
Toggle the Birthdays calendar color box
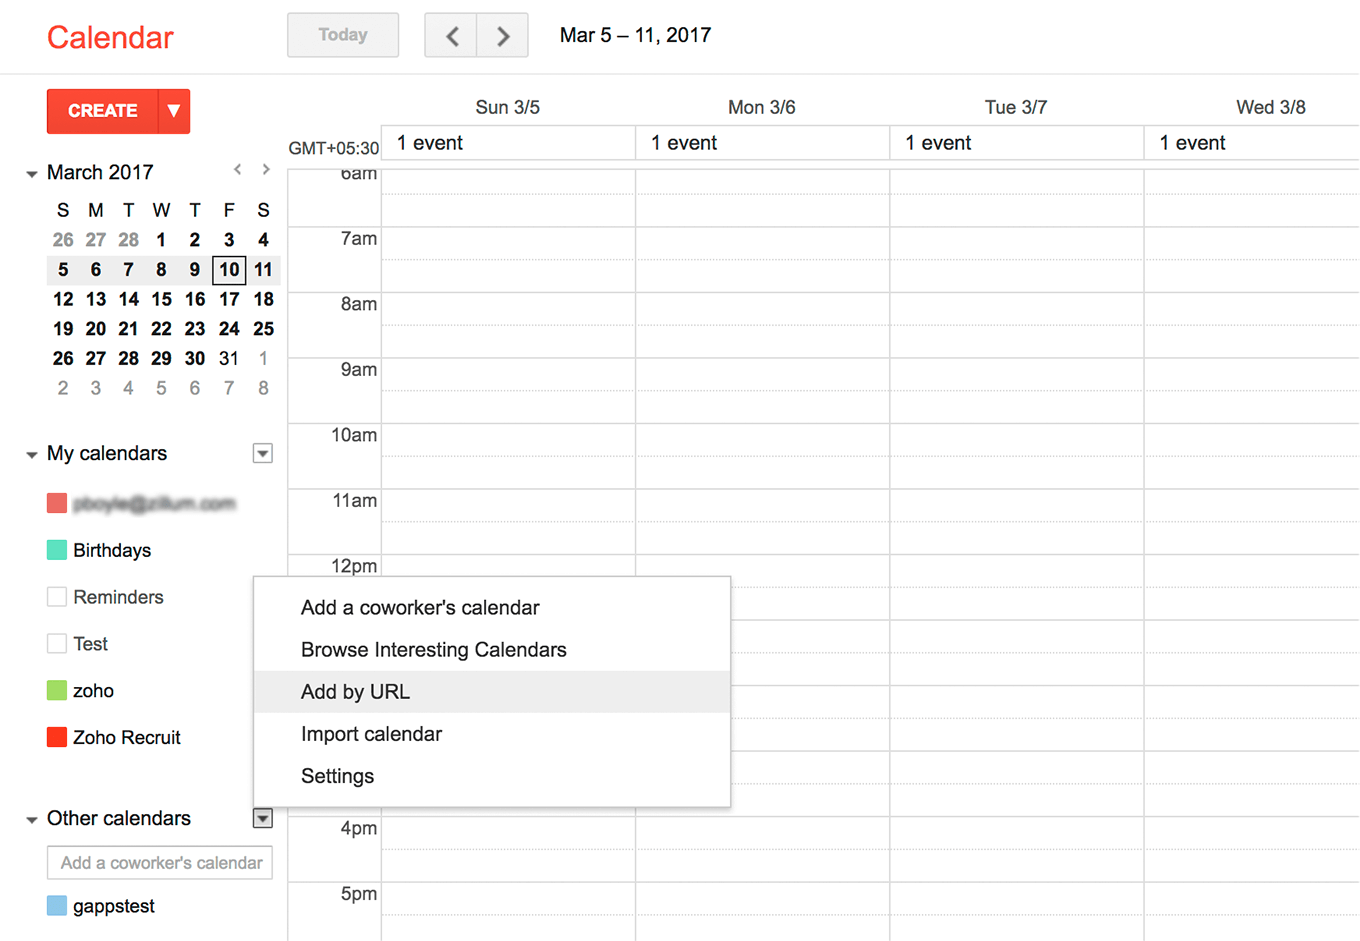[57, 550]
